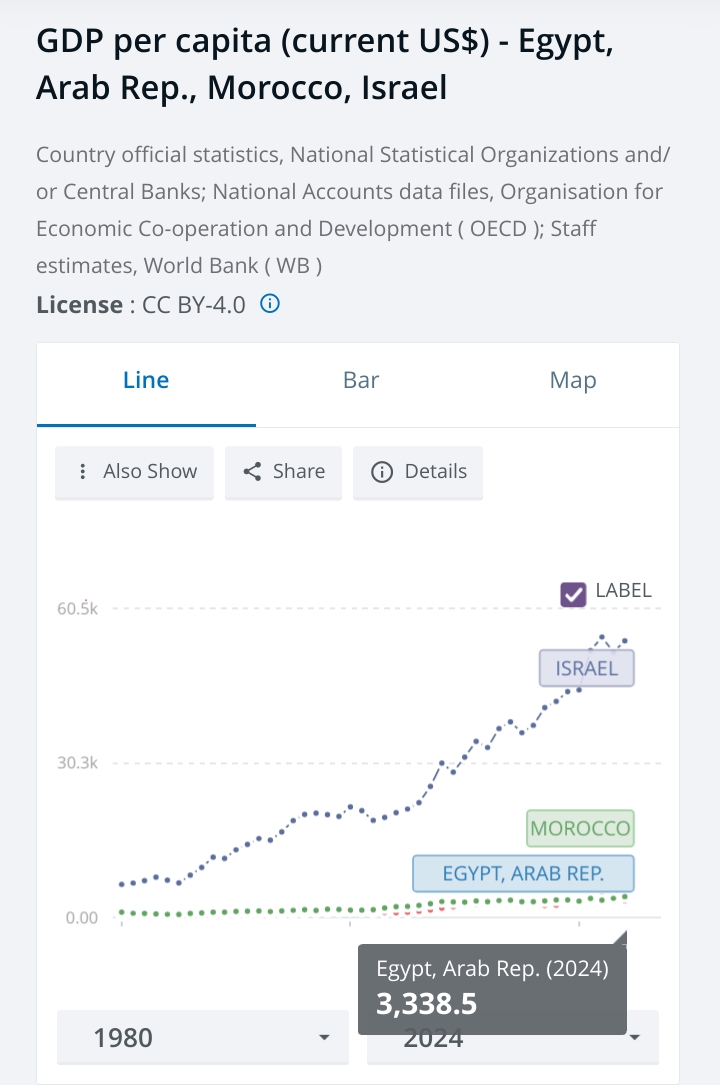This screenshot has width=720, height=1085.
Task: Click the 0.00 axis value
Action: pos(82,918)
